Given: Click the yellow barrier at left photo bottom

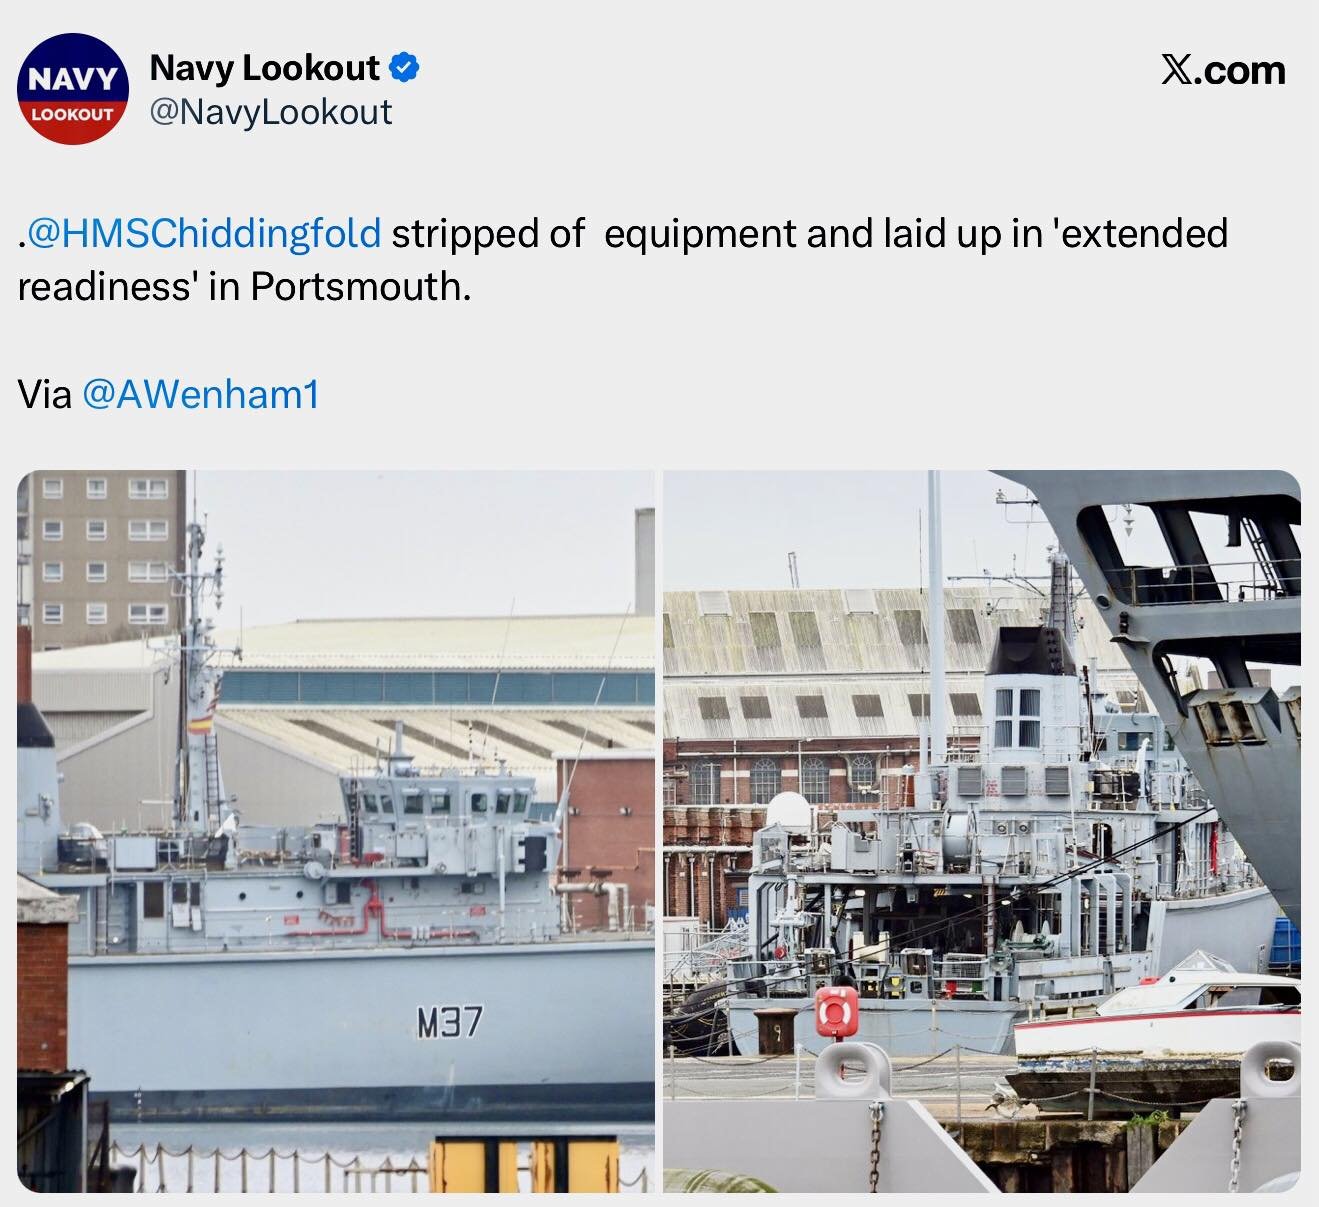Looking at the screenshot, I should click(x=525, y=1165).
